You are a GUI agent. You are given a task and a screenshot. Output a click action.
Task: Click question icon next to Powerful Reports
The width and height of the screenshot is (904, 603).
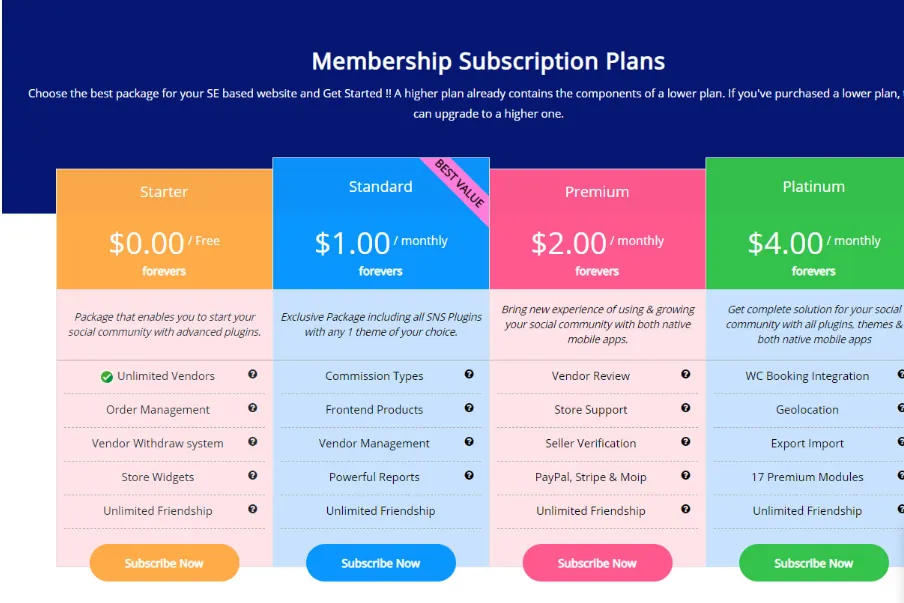469,476
